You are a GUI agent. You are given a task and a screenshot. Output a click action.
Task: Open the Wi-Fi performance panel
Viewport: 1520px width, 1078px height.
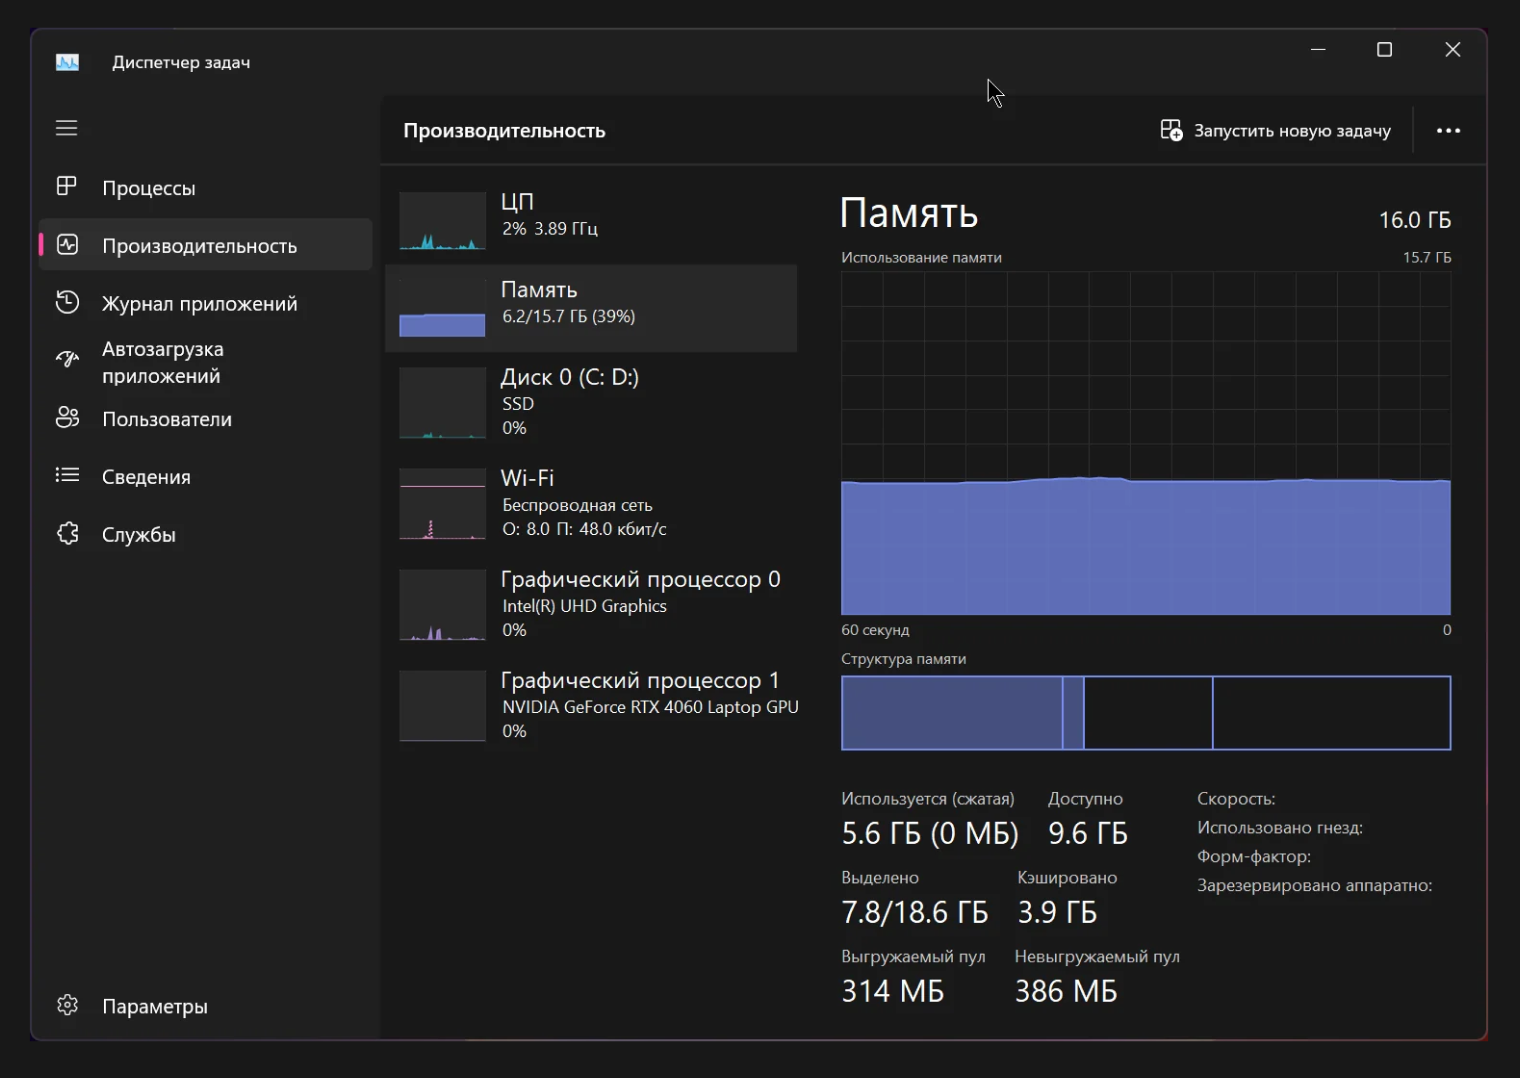point(590,503)
